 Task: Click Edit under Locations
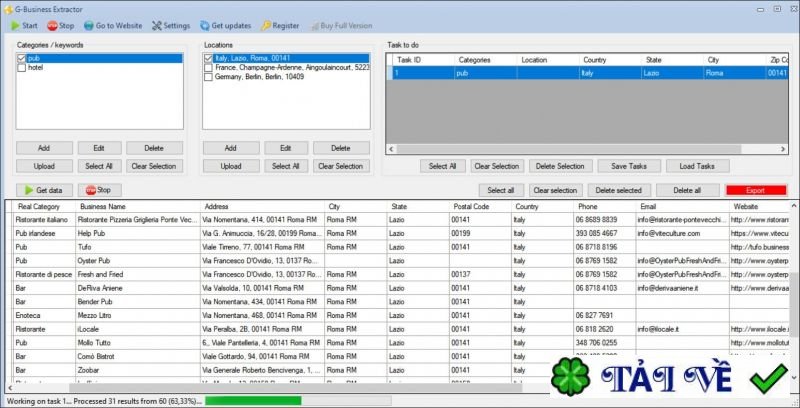point(286,148)
